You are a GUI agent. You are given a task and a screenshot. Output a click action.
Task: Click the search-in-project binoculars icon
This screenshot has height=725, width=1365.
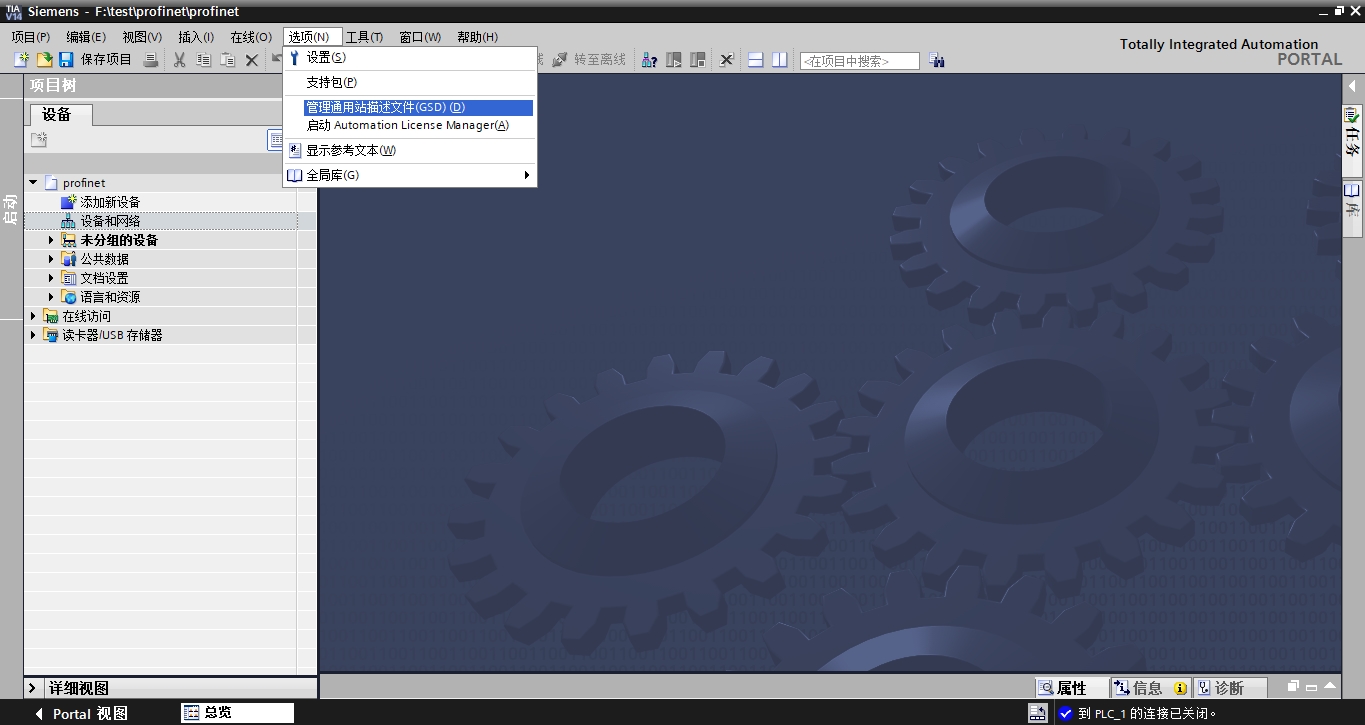click(x=937, y=60)
